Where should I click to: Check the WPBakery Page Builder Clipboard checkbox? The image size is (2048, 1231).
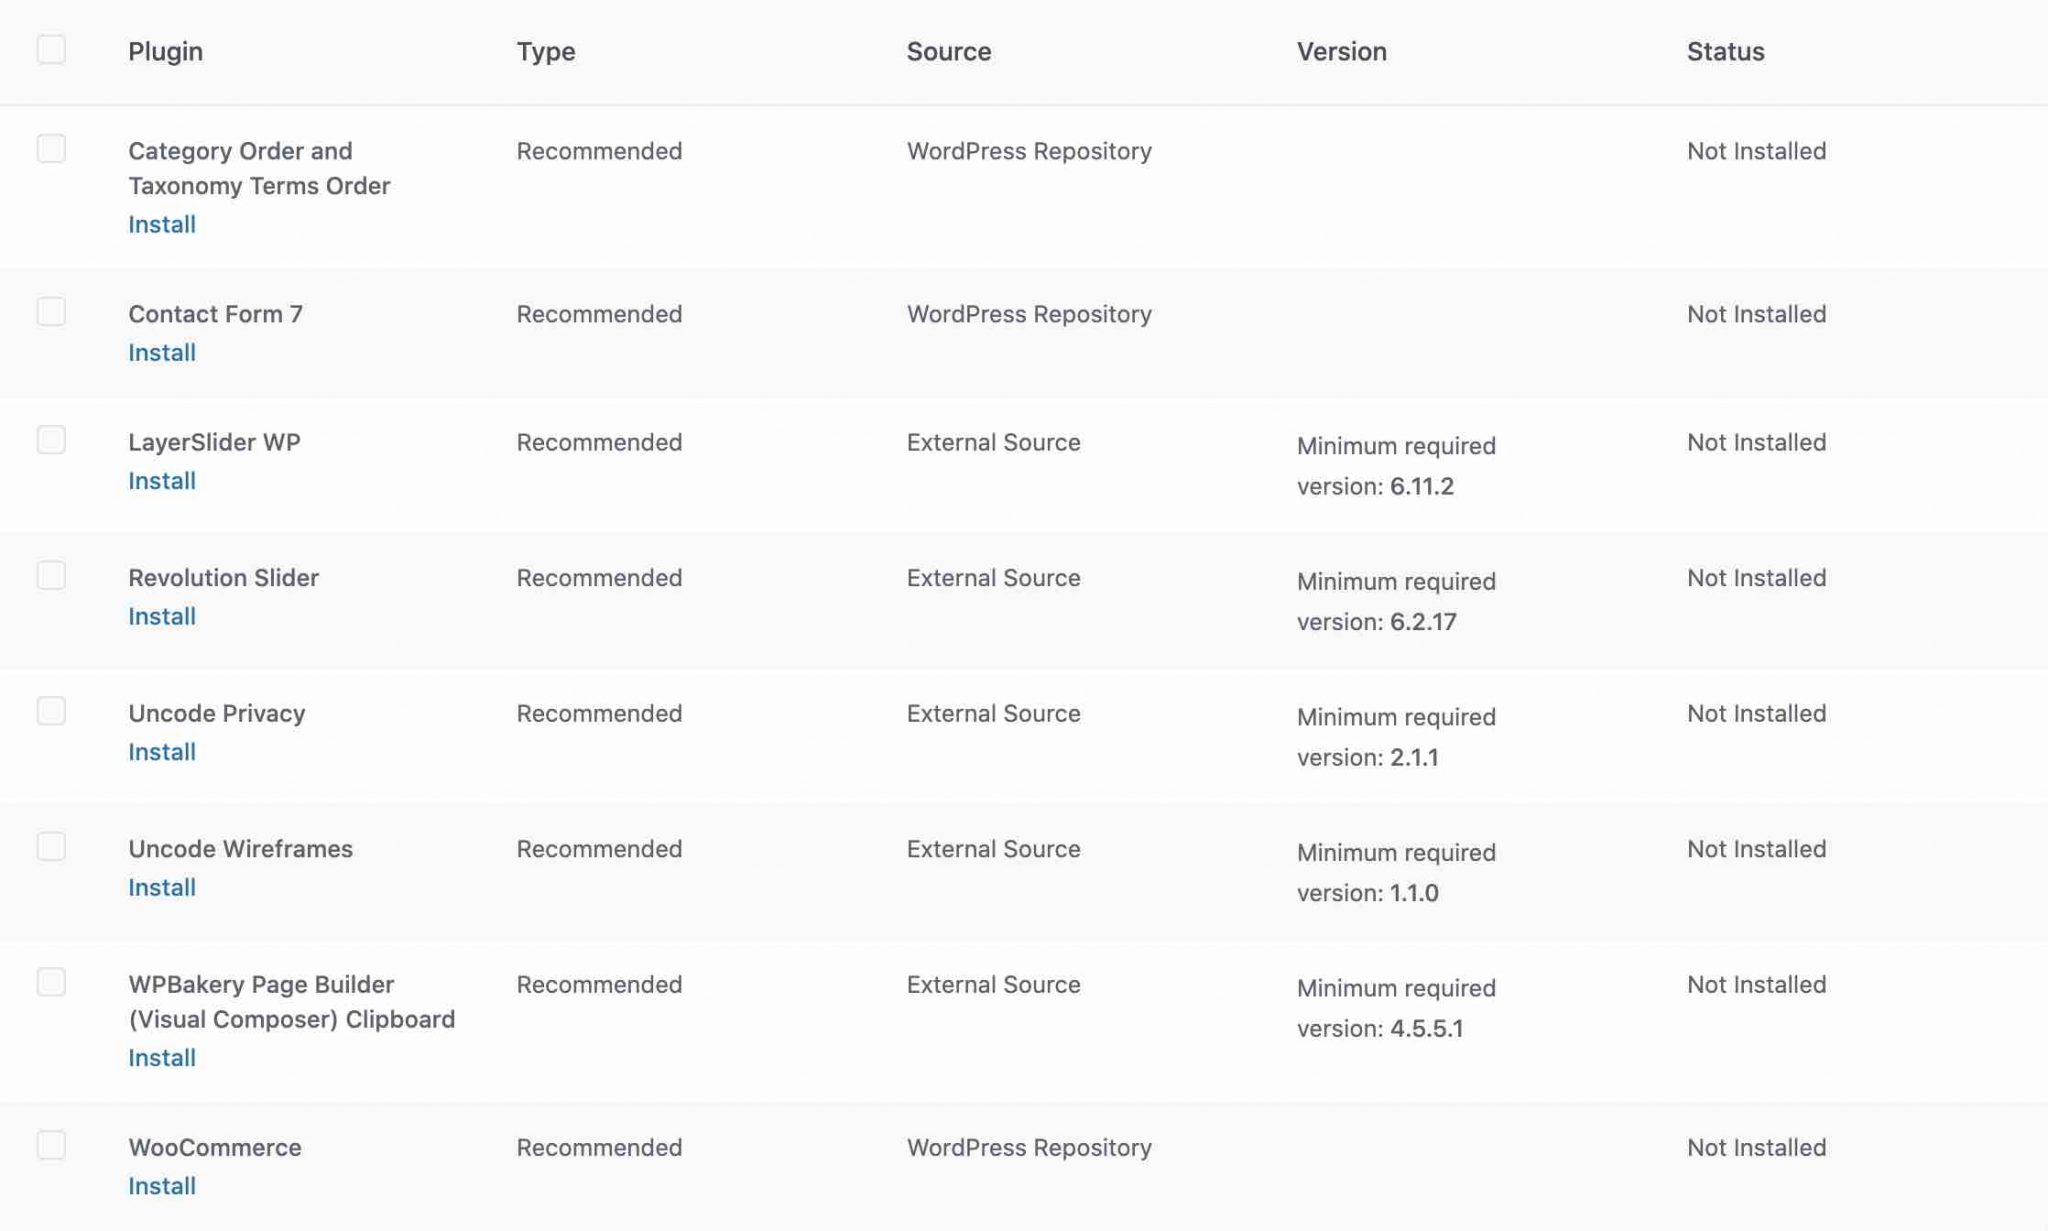[51, 983]
